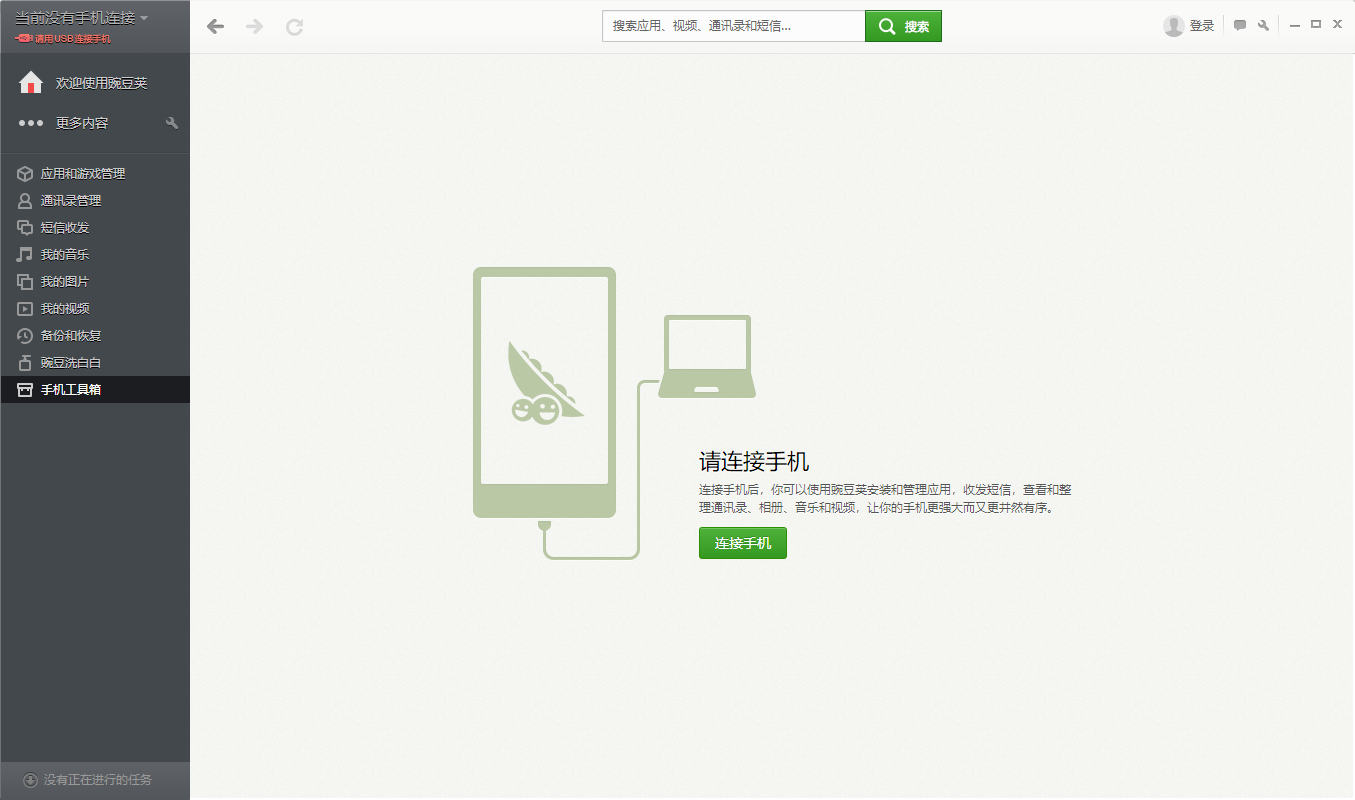This screenshot has height=800, width=1355.
Task: Open 我的视频
Action: [65, 309]
